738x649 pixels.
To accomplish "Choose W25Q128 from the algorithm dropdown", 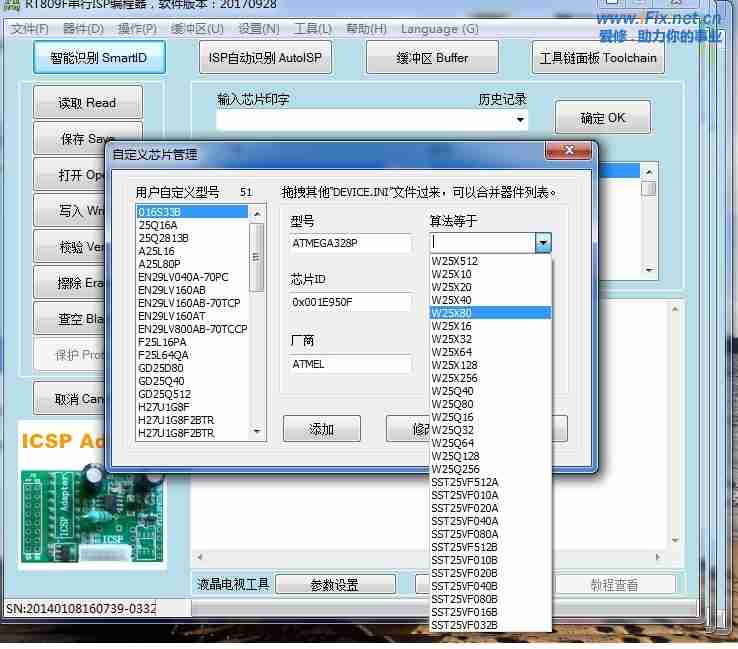I will (490, 456).
